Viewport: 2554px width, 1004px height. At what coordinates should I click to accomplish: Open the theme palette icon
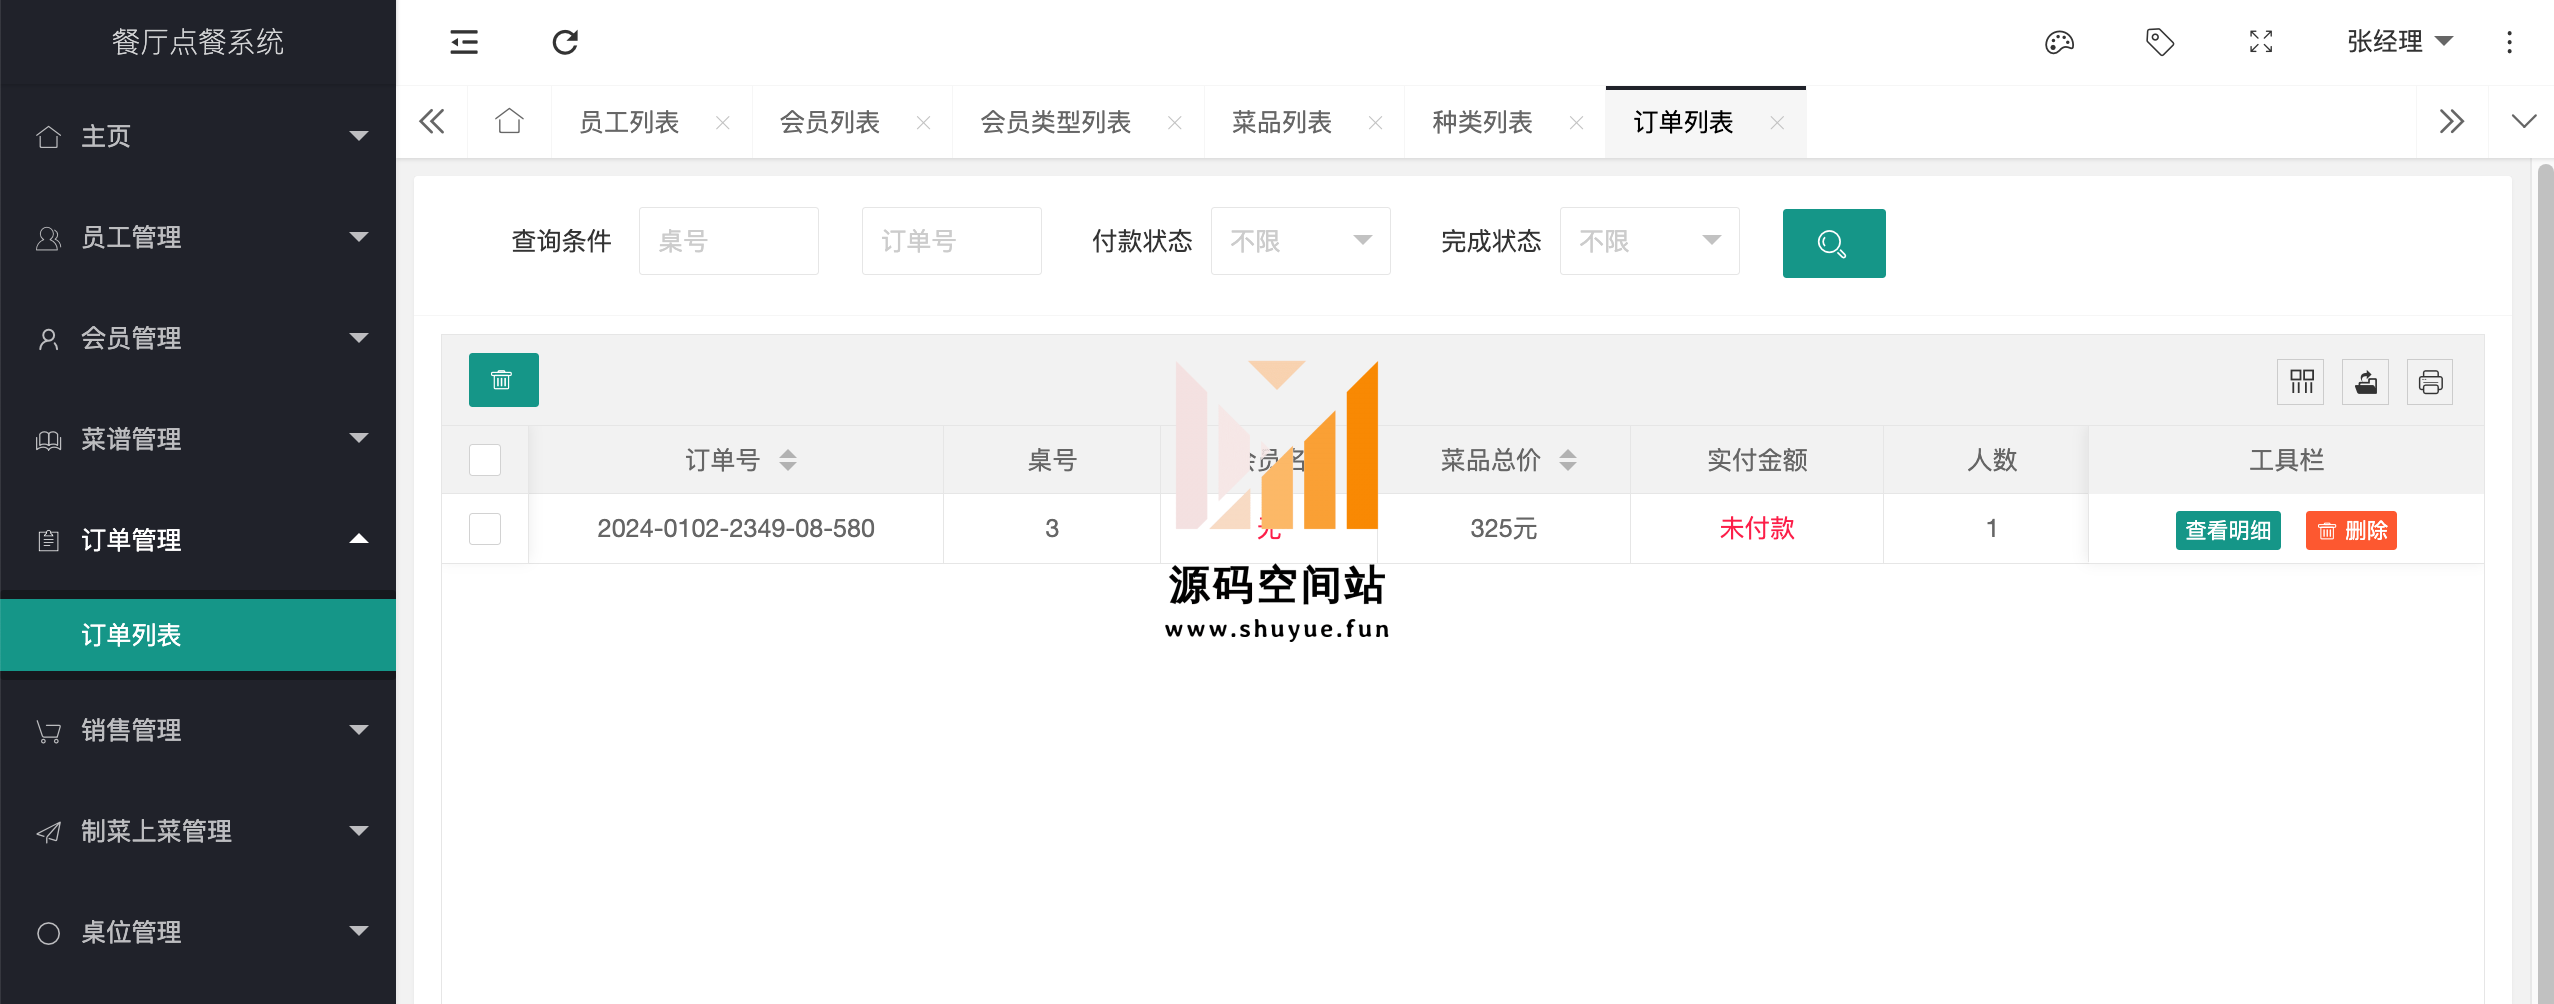tap(2059, 42)
